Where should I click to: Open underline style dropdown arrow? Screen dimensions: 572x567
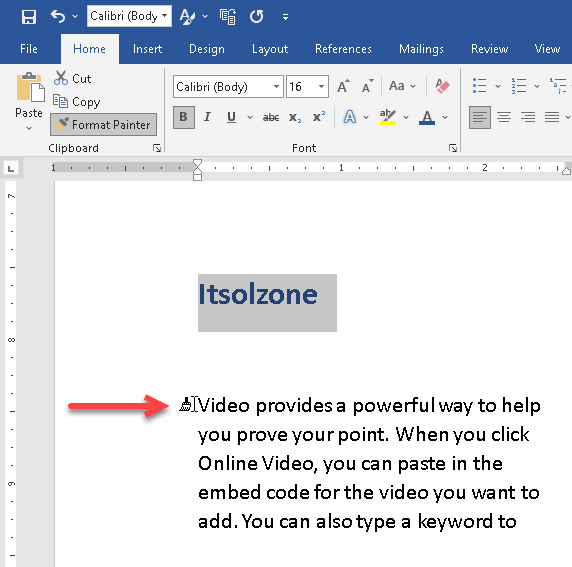tap(250, 117)
